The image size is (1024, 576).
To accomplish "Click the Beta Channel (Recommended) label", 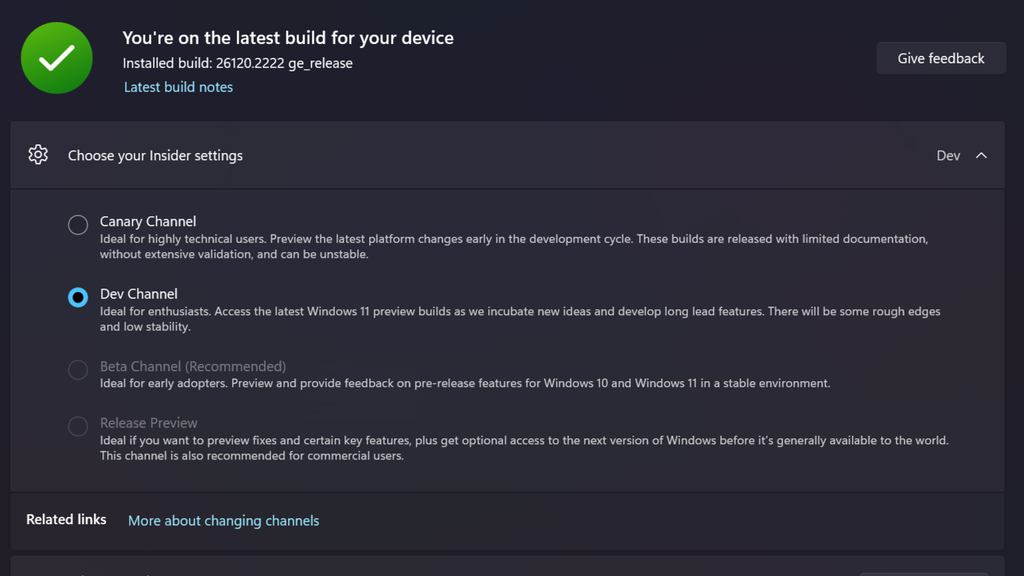I will click(193, 366).
